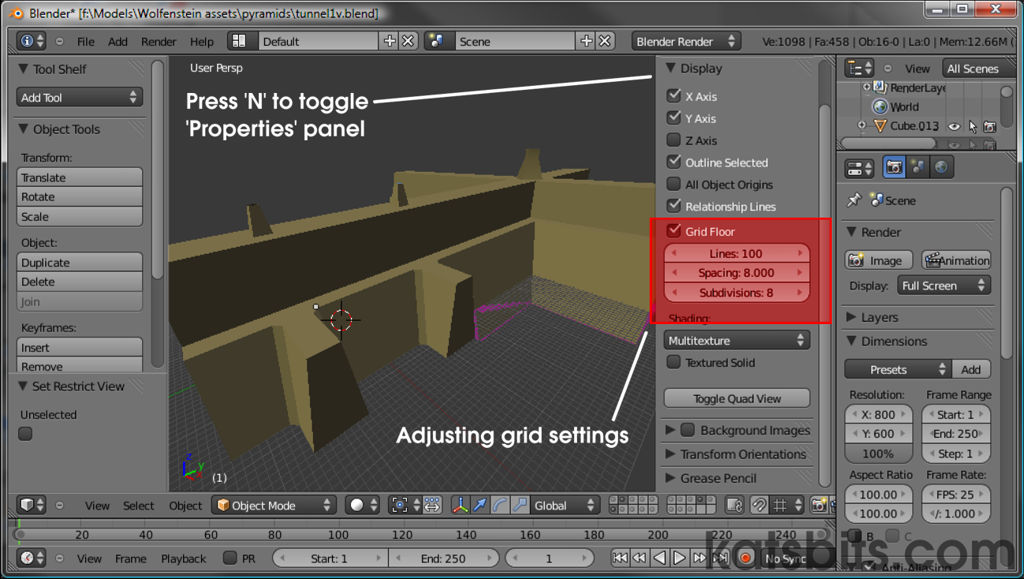Enable the rotate manipulator arc

point(500,505)
